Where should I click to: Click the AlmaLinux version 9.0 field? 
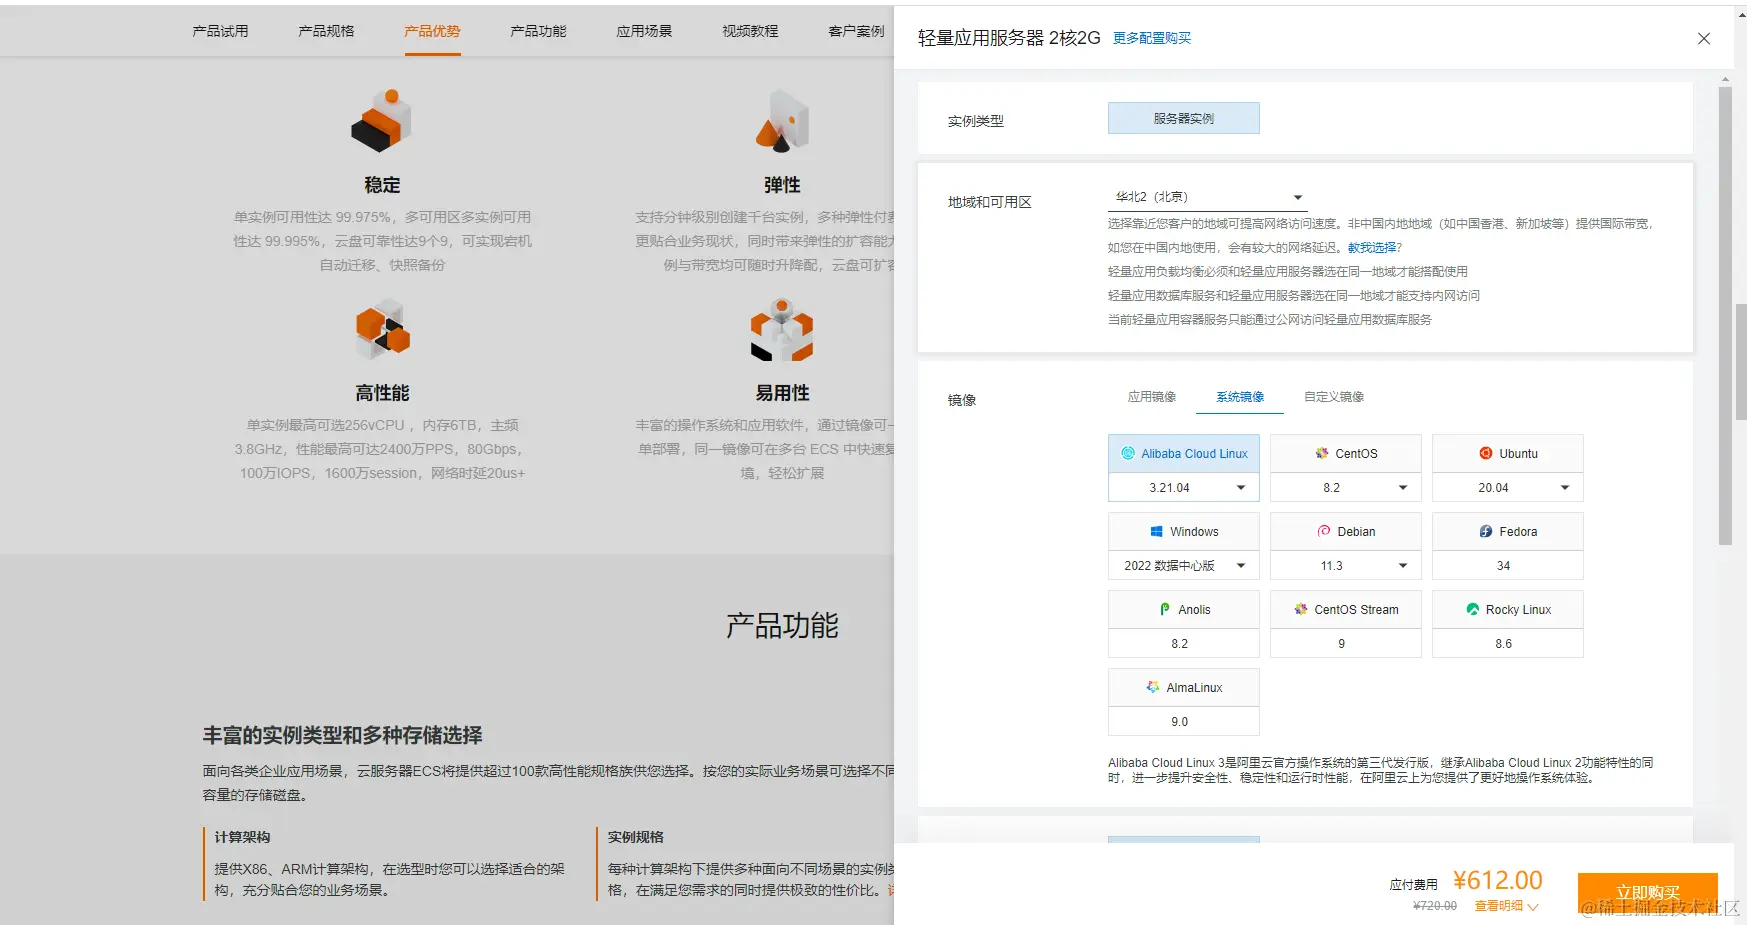pos(1184,721)
